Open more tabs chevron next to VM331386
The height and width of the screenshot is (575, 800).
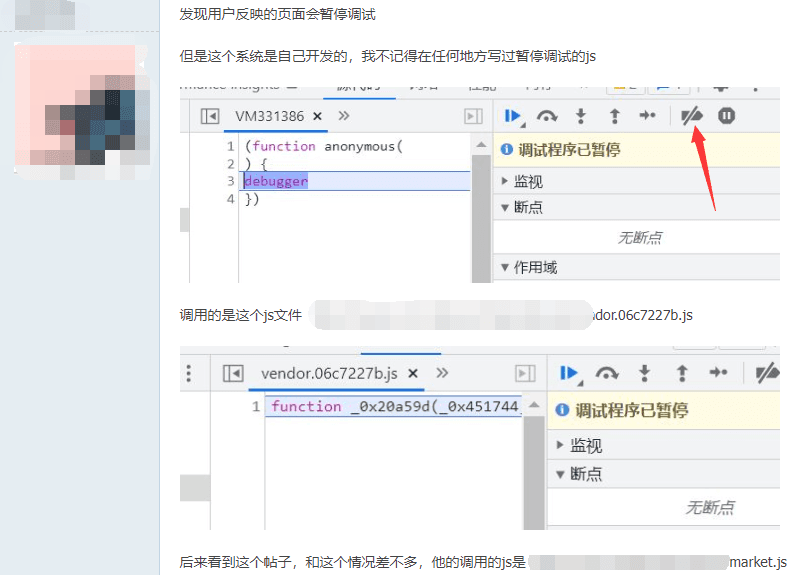tap(344, 116)
